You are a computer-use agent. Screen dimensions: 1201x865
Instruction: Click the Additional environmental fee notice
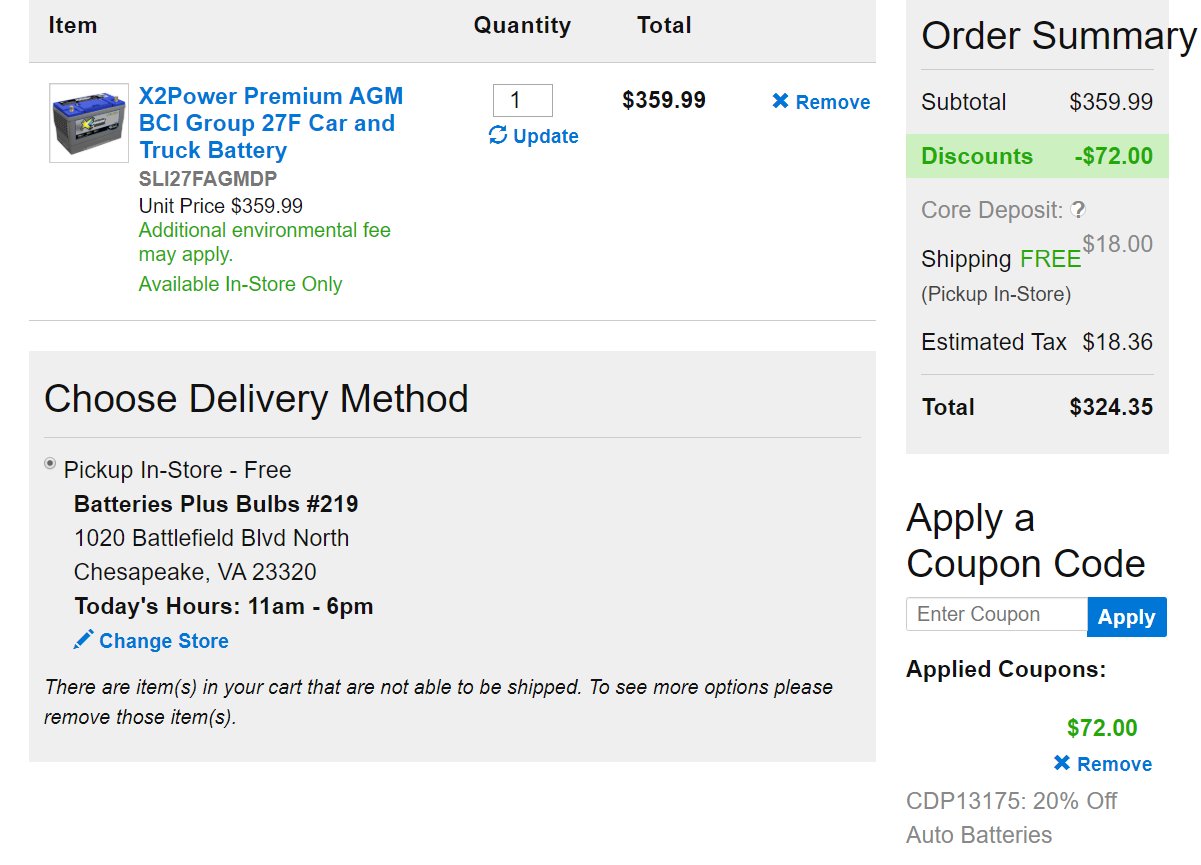[265, 242]
